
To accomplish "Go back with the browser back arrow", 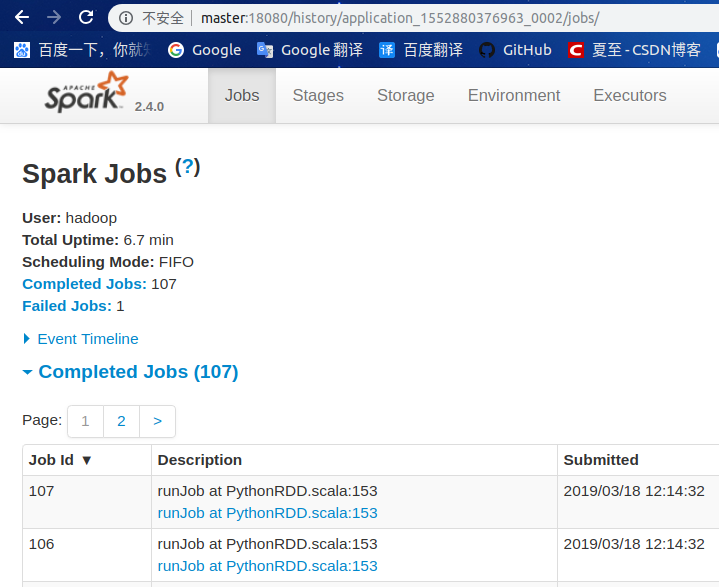I will click(22, 17).
